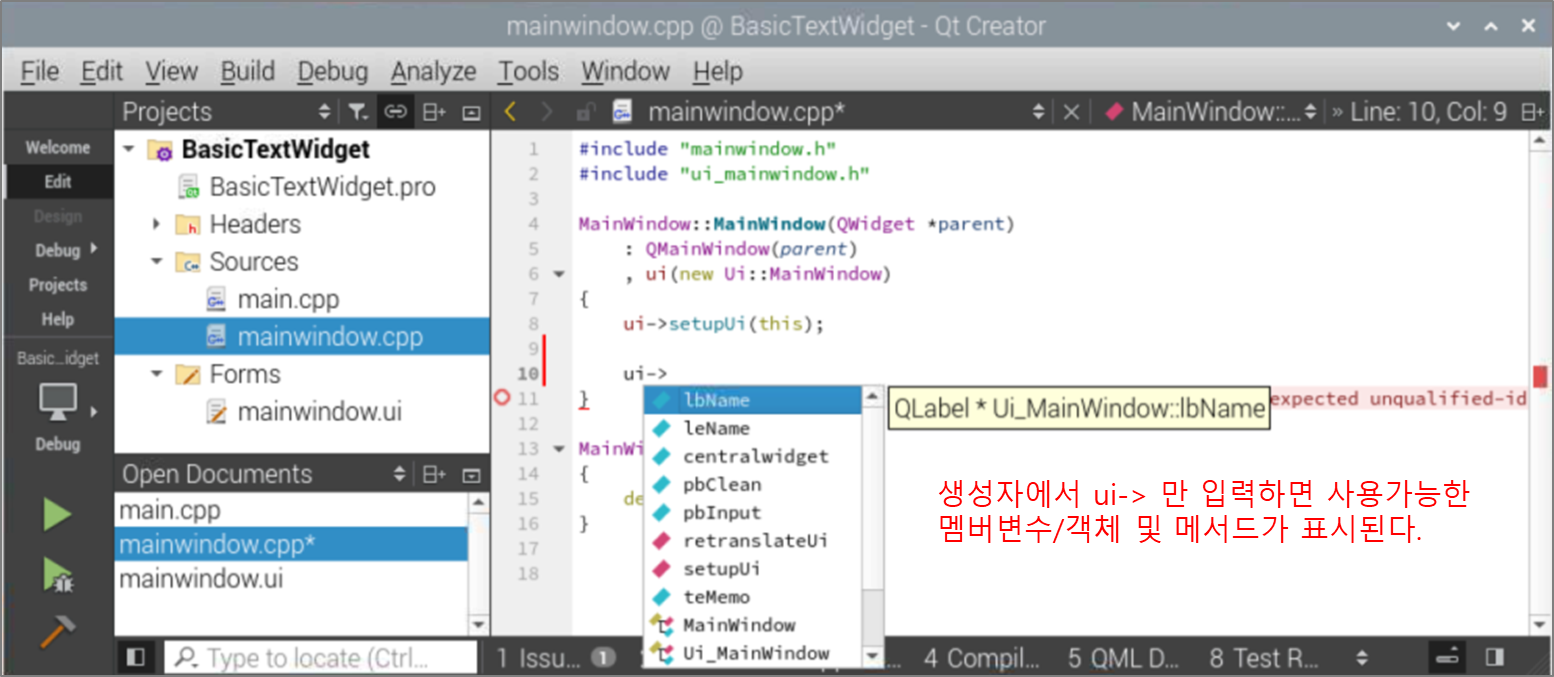Open the 8 Test Results pane
Viewport: 1554px width, 677px height.
[x=1263, y=657]
